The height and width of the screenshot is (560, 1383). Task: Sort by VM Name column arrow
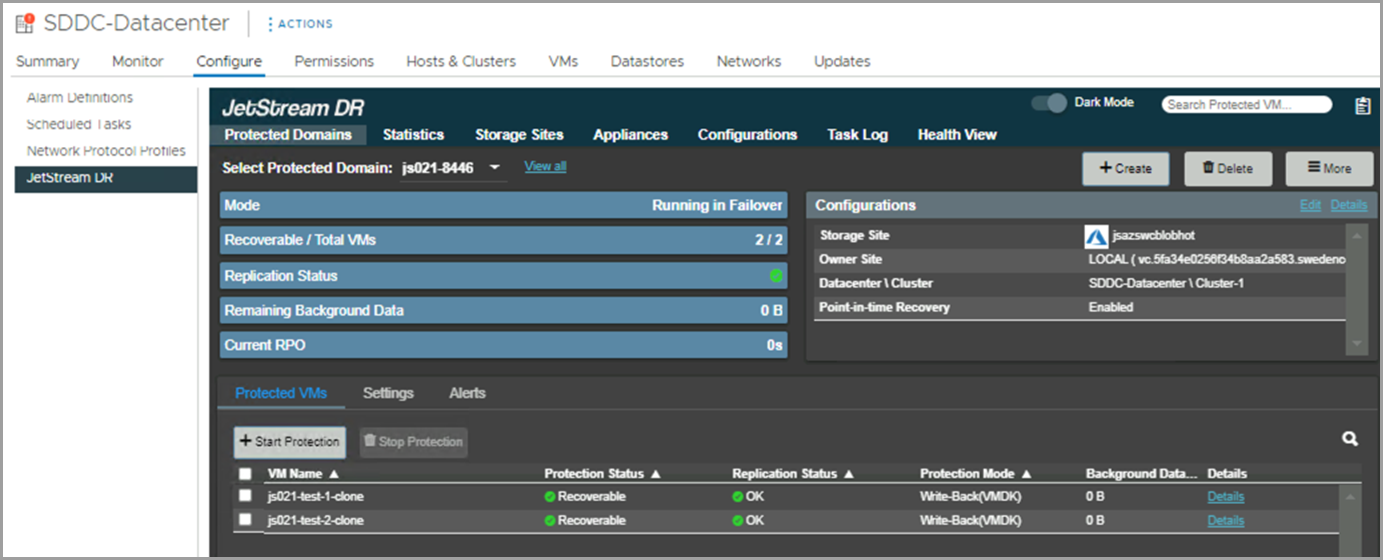pos(334,474)
